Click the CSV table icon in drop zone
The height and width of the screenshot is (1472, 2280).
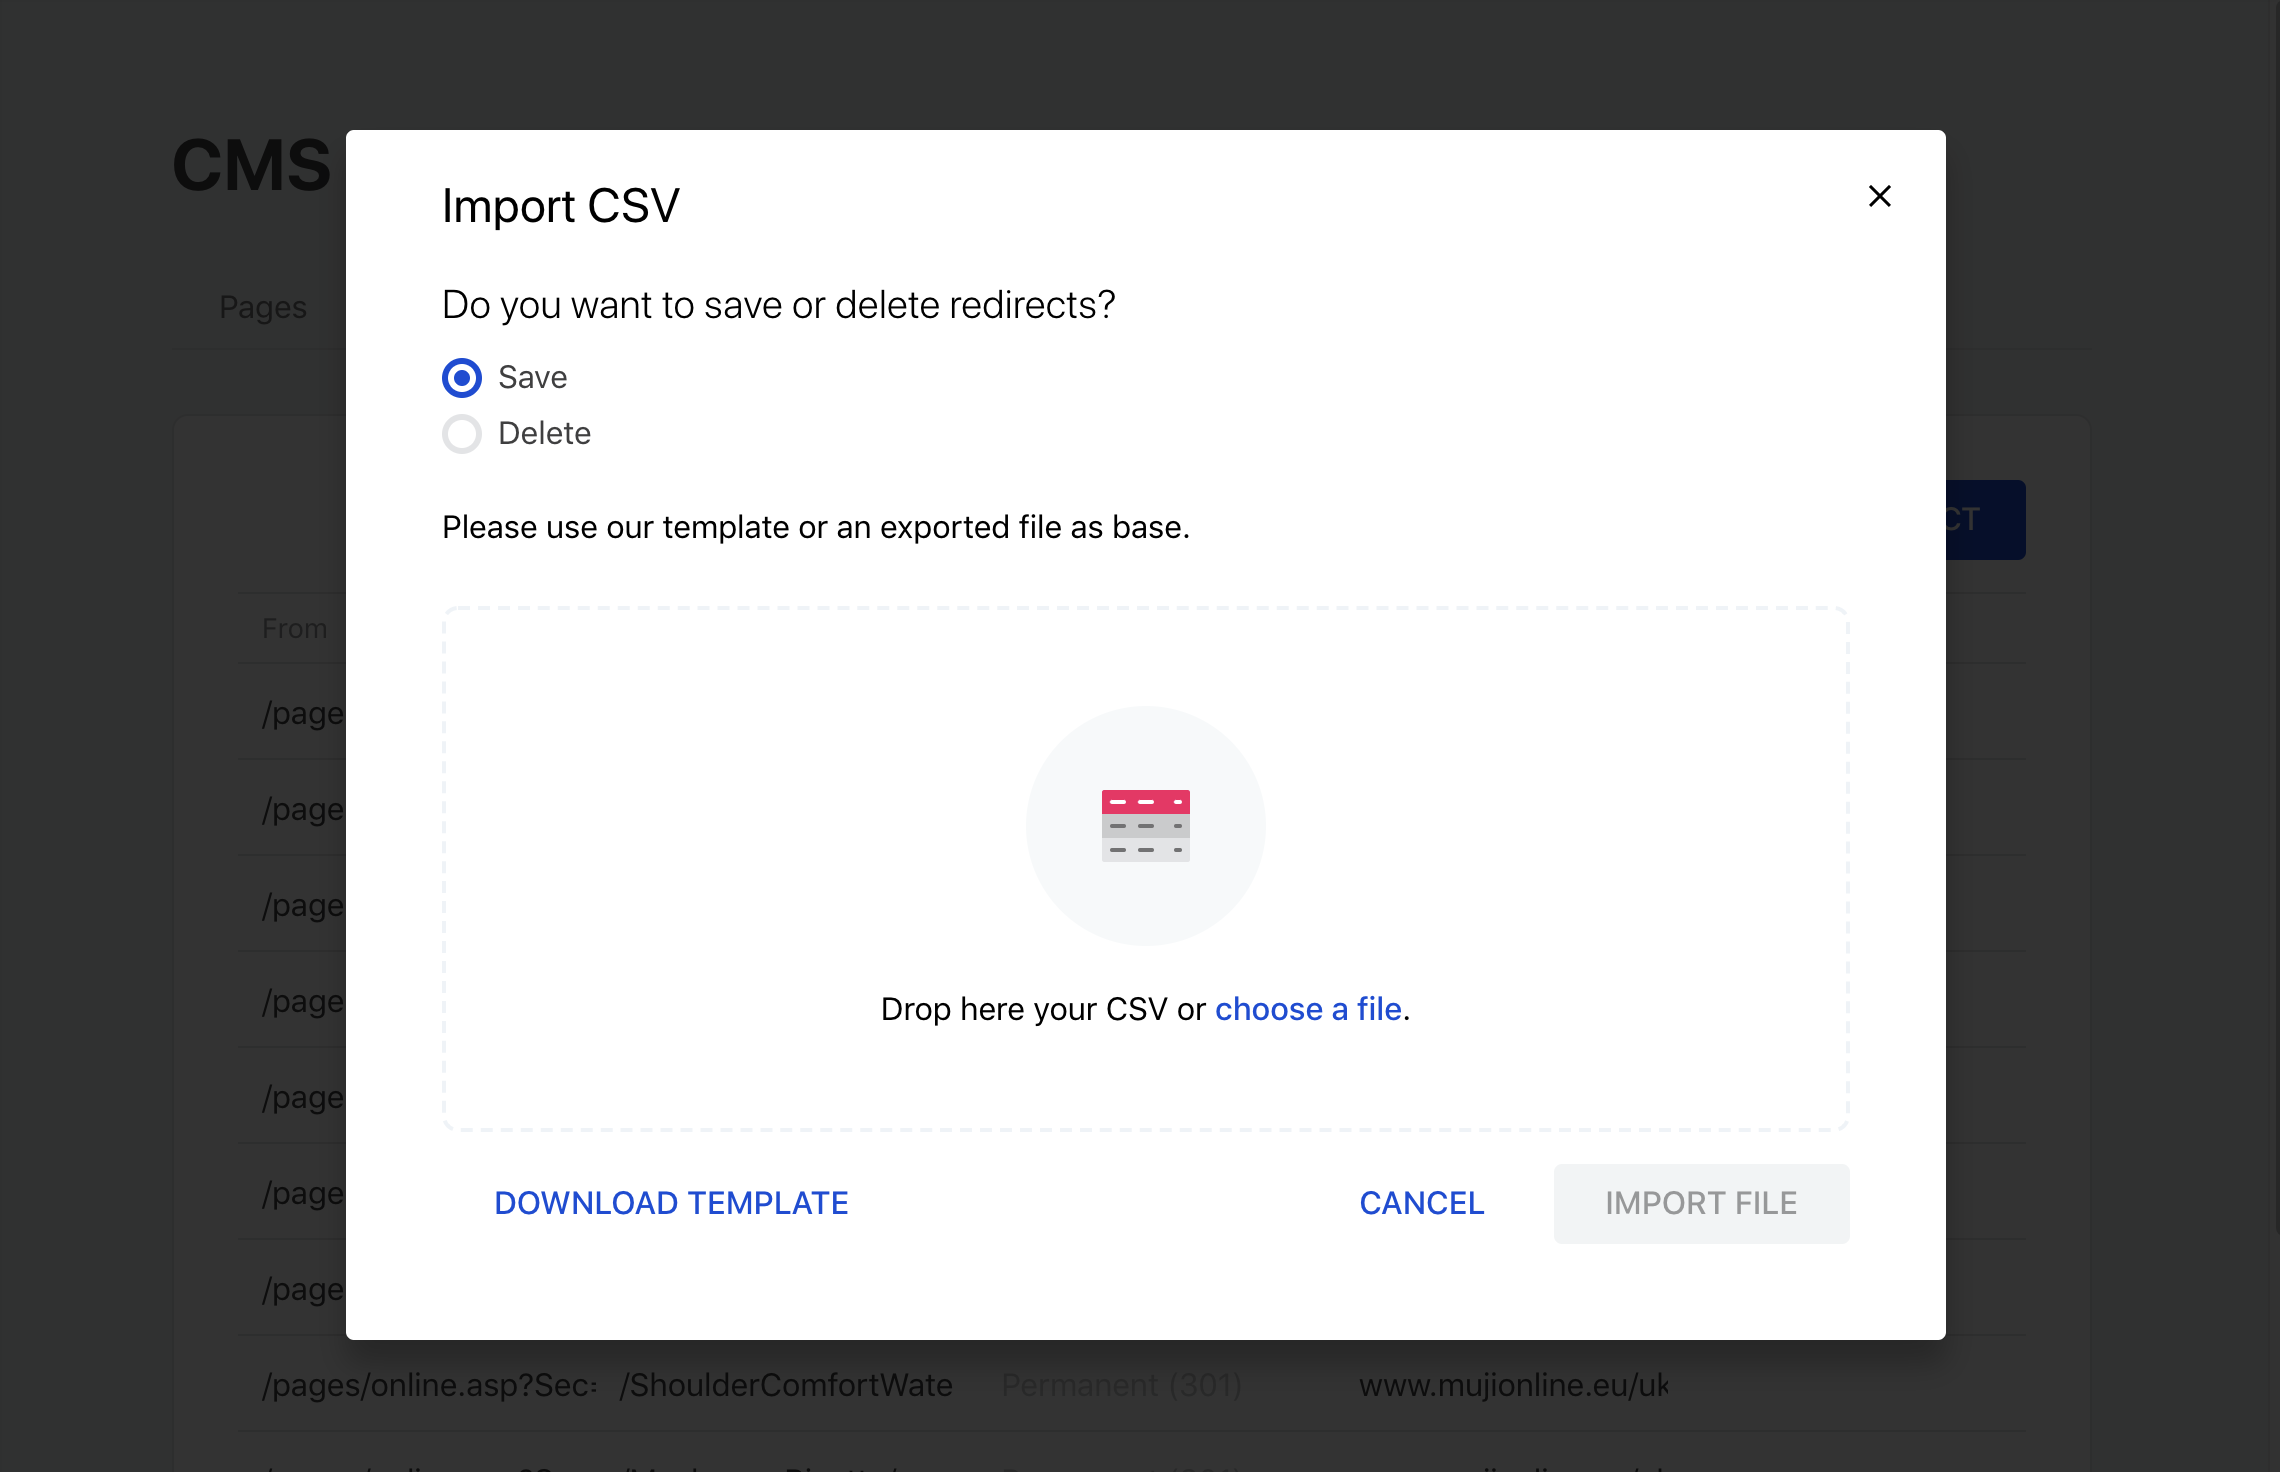(x=1145, y=825)
